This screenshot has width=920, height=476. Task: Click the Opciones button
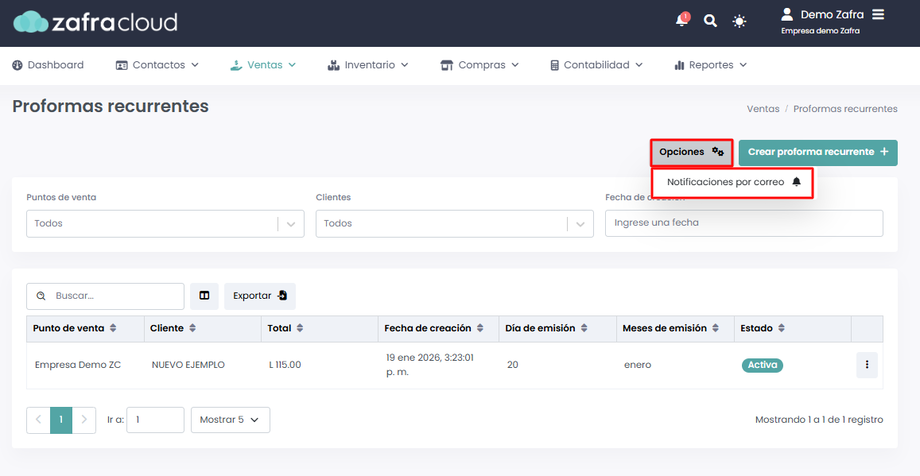point(691,152)
